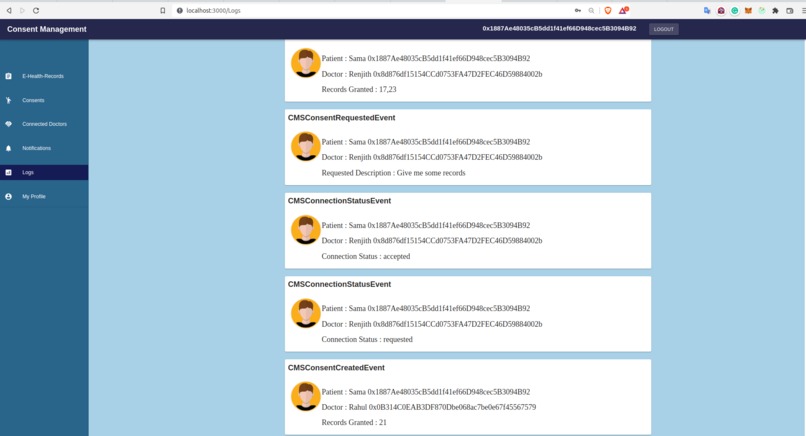The image size is (806, 436).
Task: Click avatar in the Connection Status accepted card
Action: 306,229
